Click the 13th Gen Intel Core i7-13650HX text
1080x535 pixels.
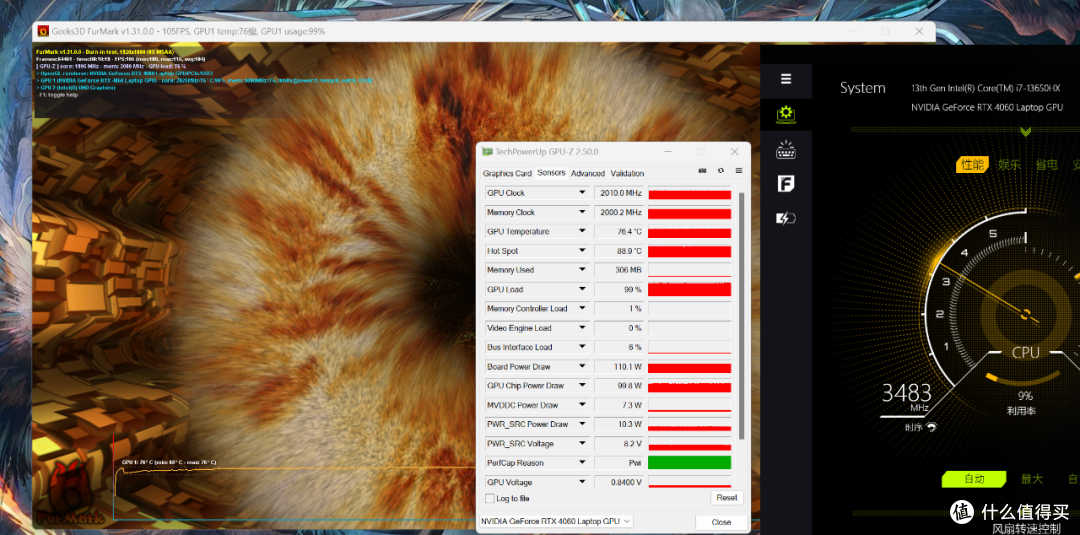[985, 88]
